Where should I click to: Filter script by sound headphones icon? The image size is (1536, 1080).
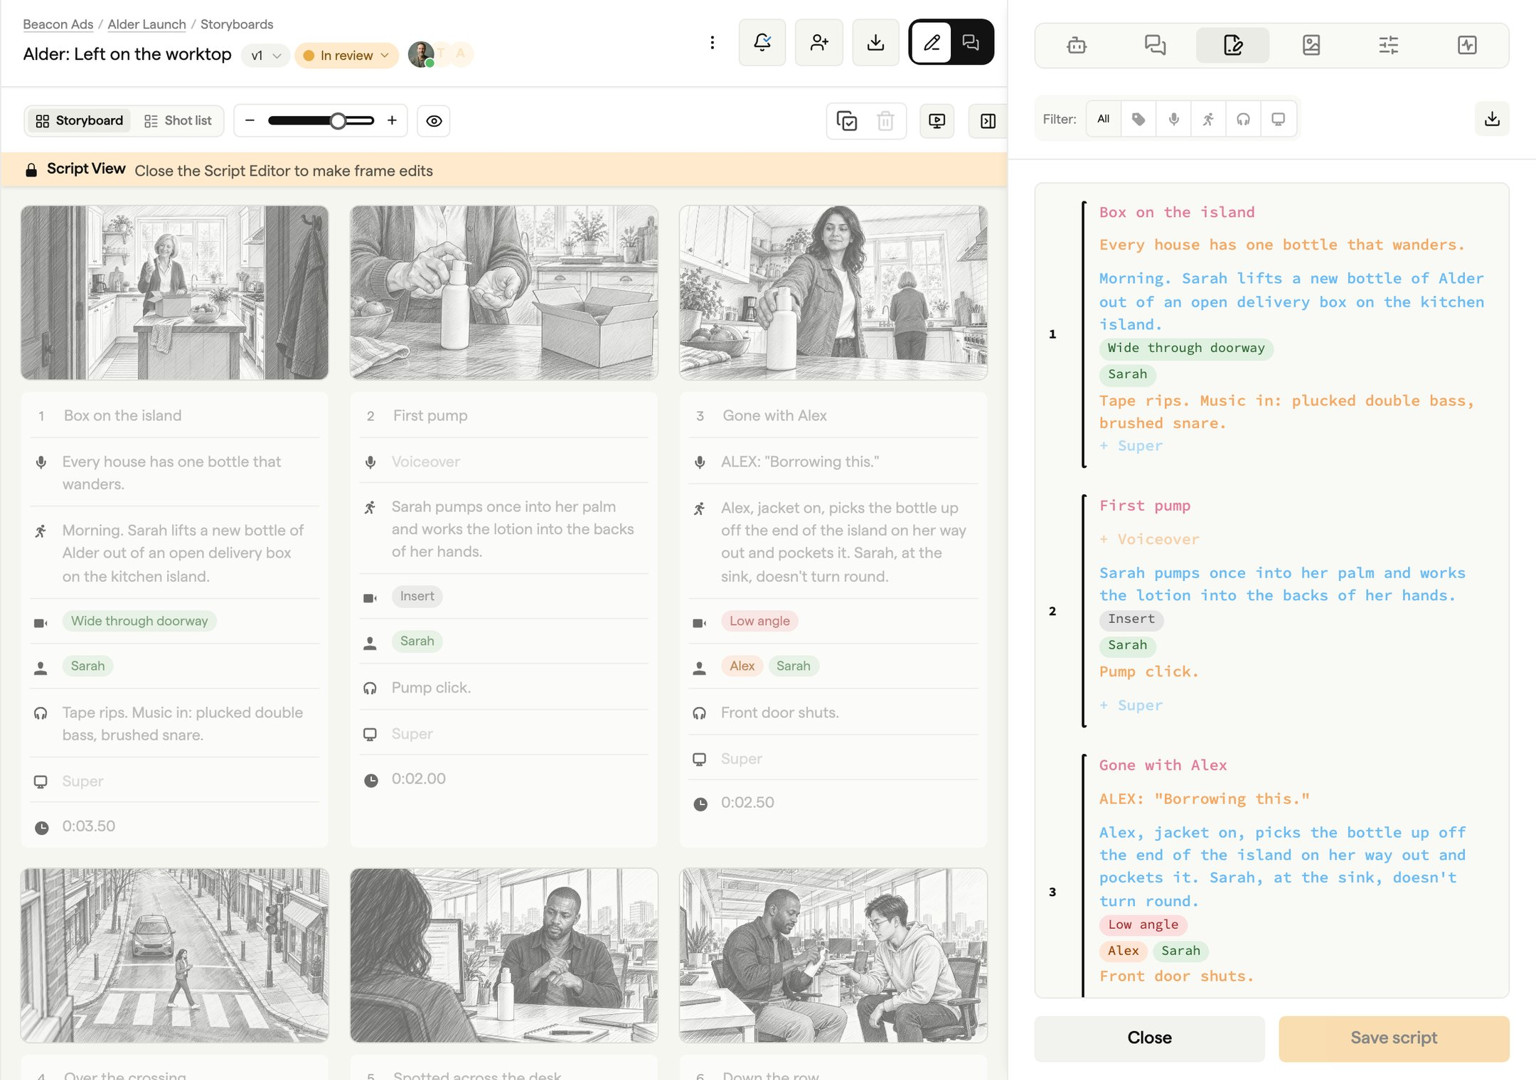[1243, 119]
